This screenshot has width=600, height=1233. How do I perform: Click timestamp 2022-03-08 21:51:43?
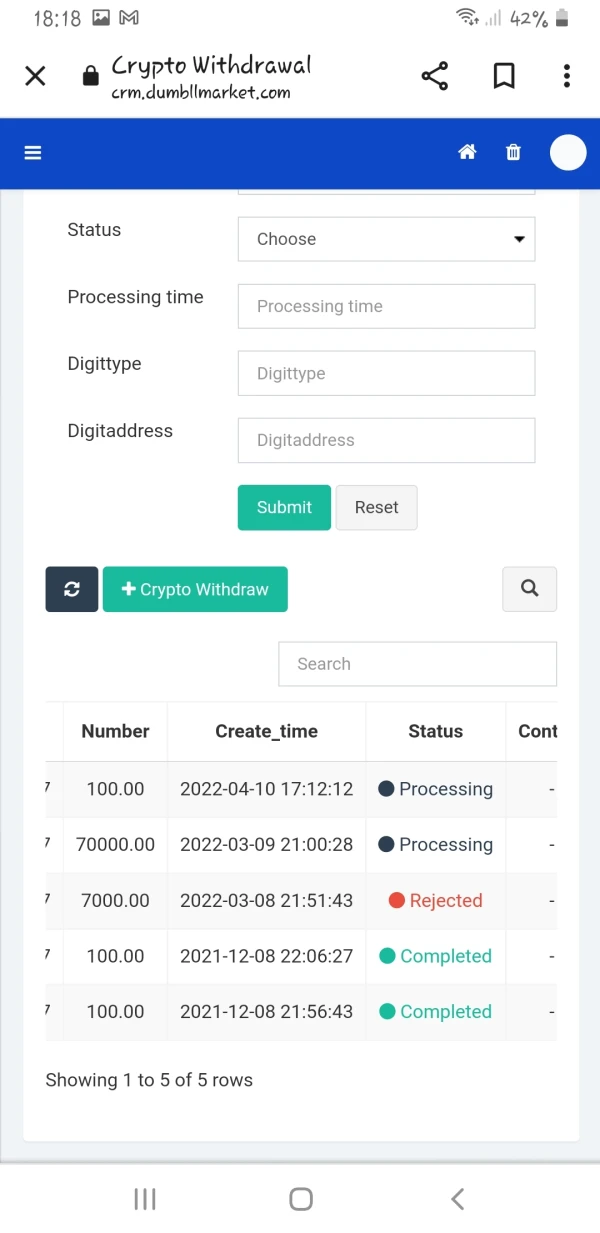tap(266, 901)
